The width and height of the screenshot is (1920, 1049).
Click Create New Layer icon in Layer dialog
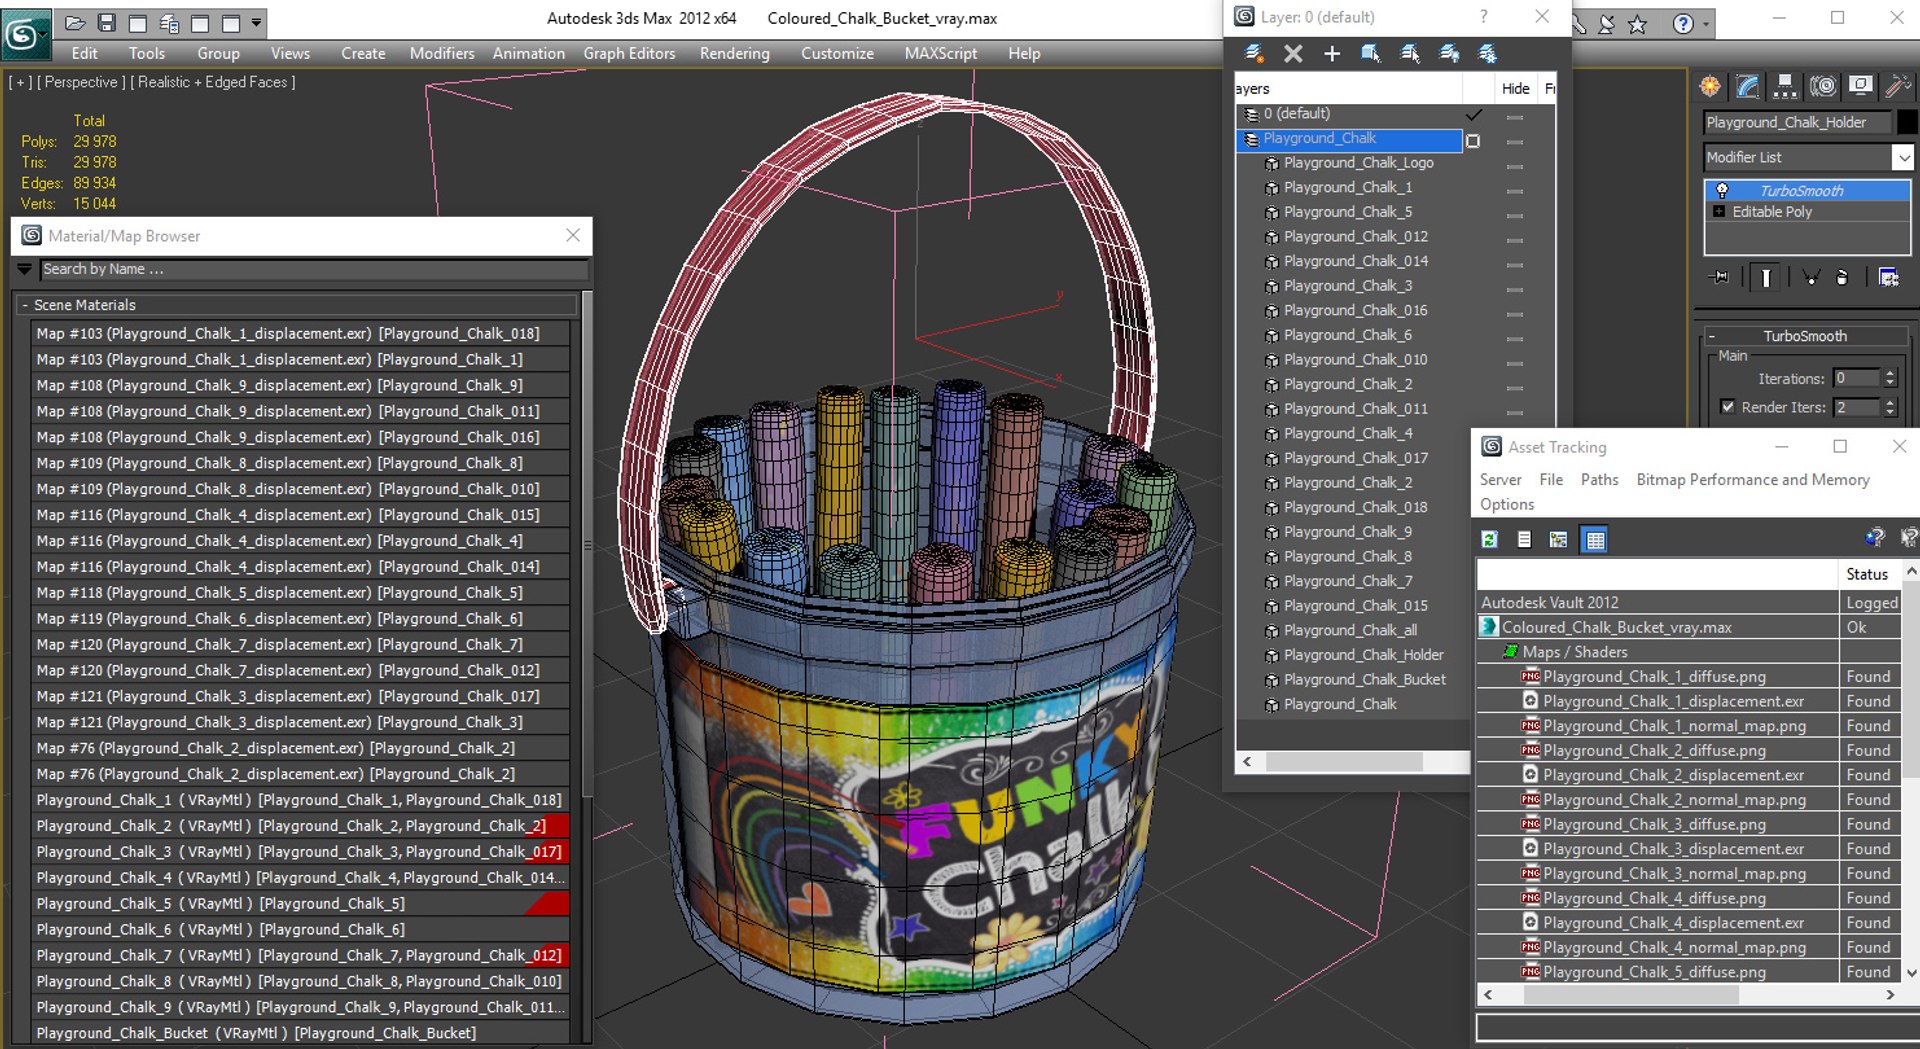point(1253,53)
